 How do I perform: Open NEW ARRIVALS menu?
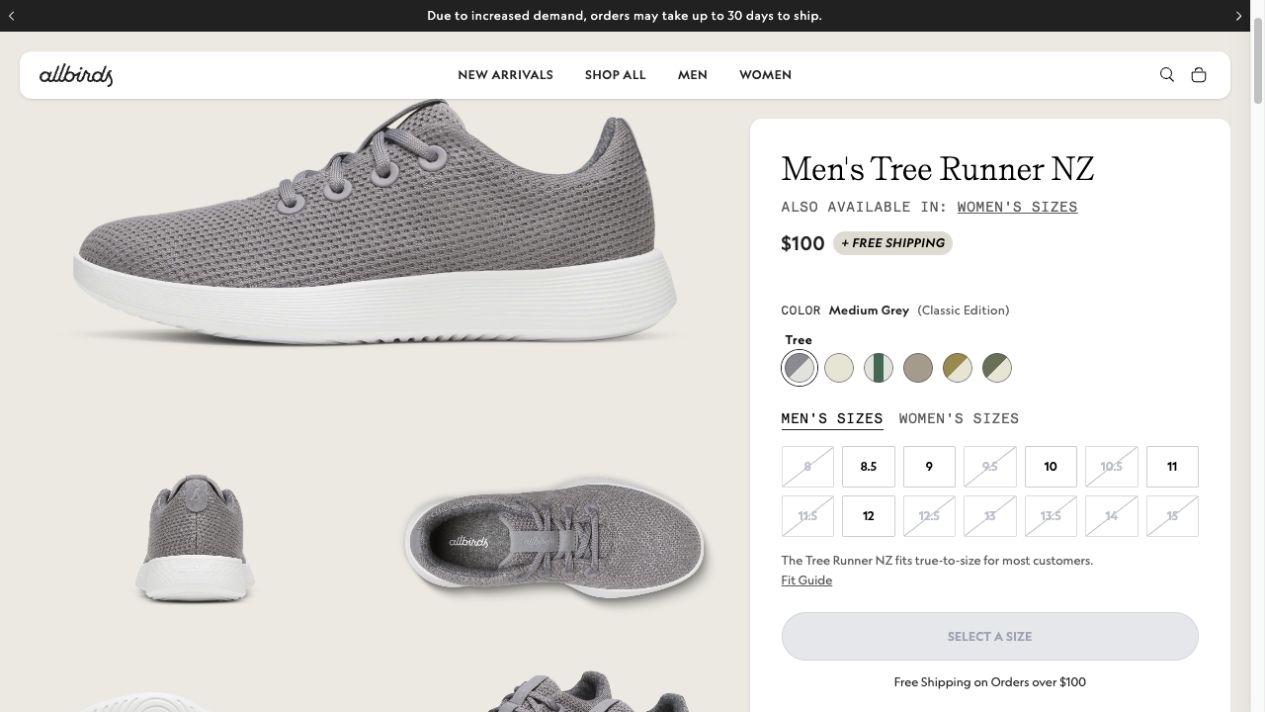(505, 75)
